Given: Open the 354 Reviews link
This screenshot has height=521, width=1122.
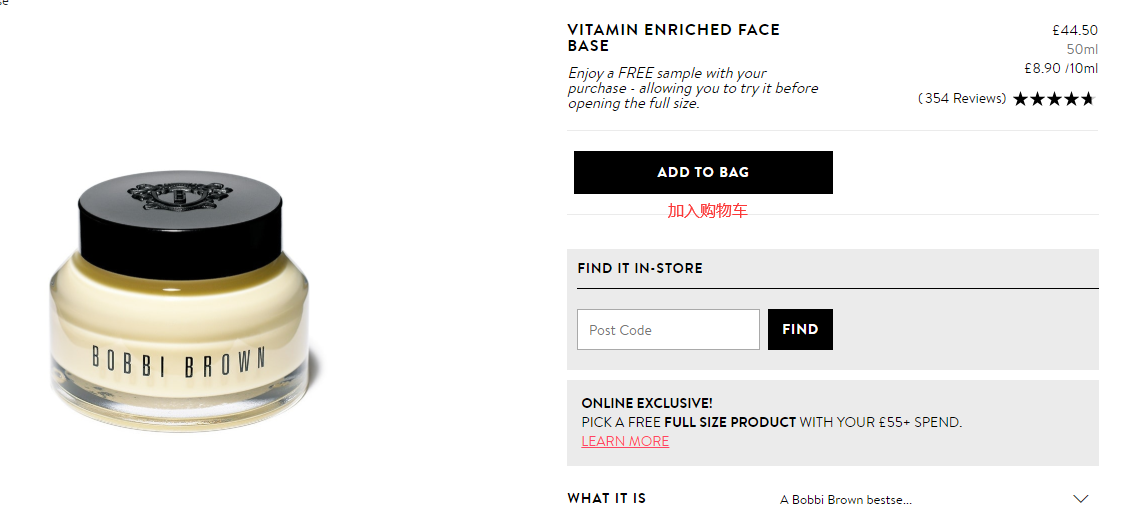Looking at the screenshot, I should tap(962, 98).
